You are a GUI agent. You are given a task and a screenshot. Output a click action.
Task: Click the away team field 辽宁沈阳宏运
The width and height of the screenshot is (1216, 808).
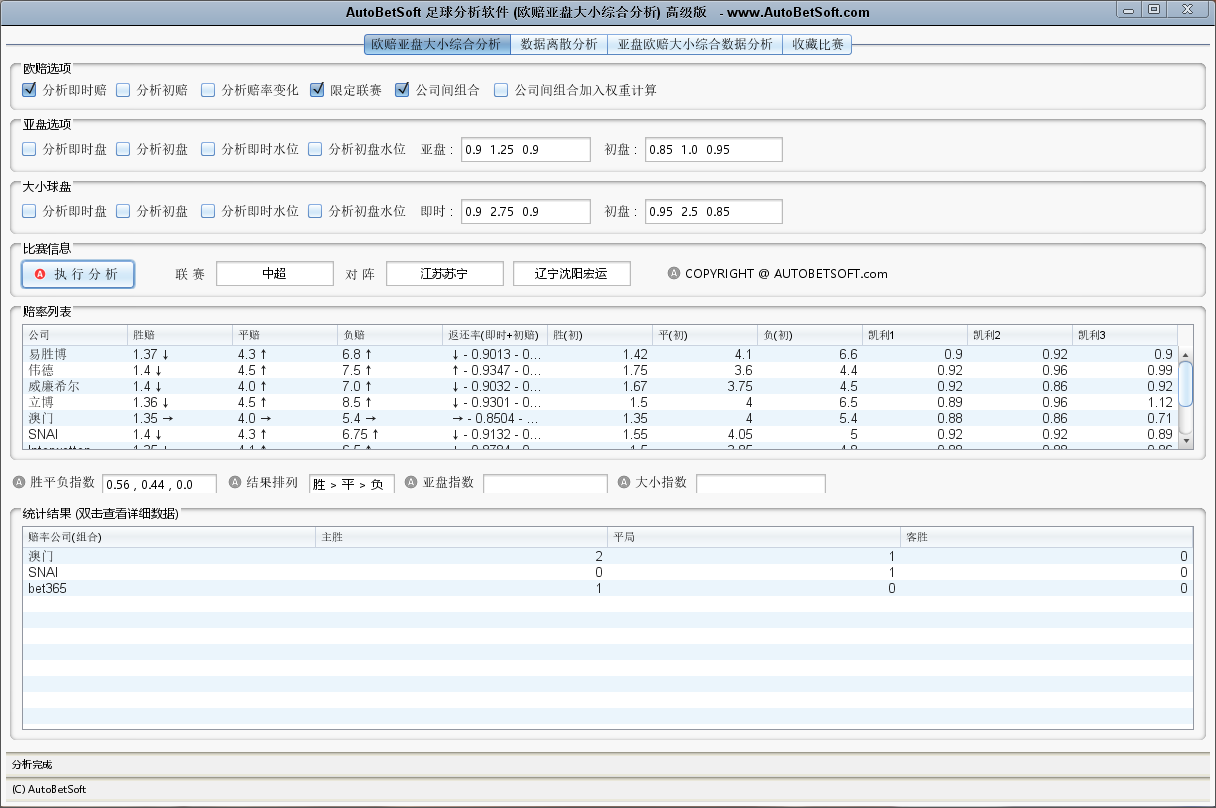coord(572,273)
